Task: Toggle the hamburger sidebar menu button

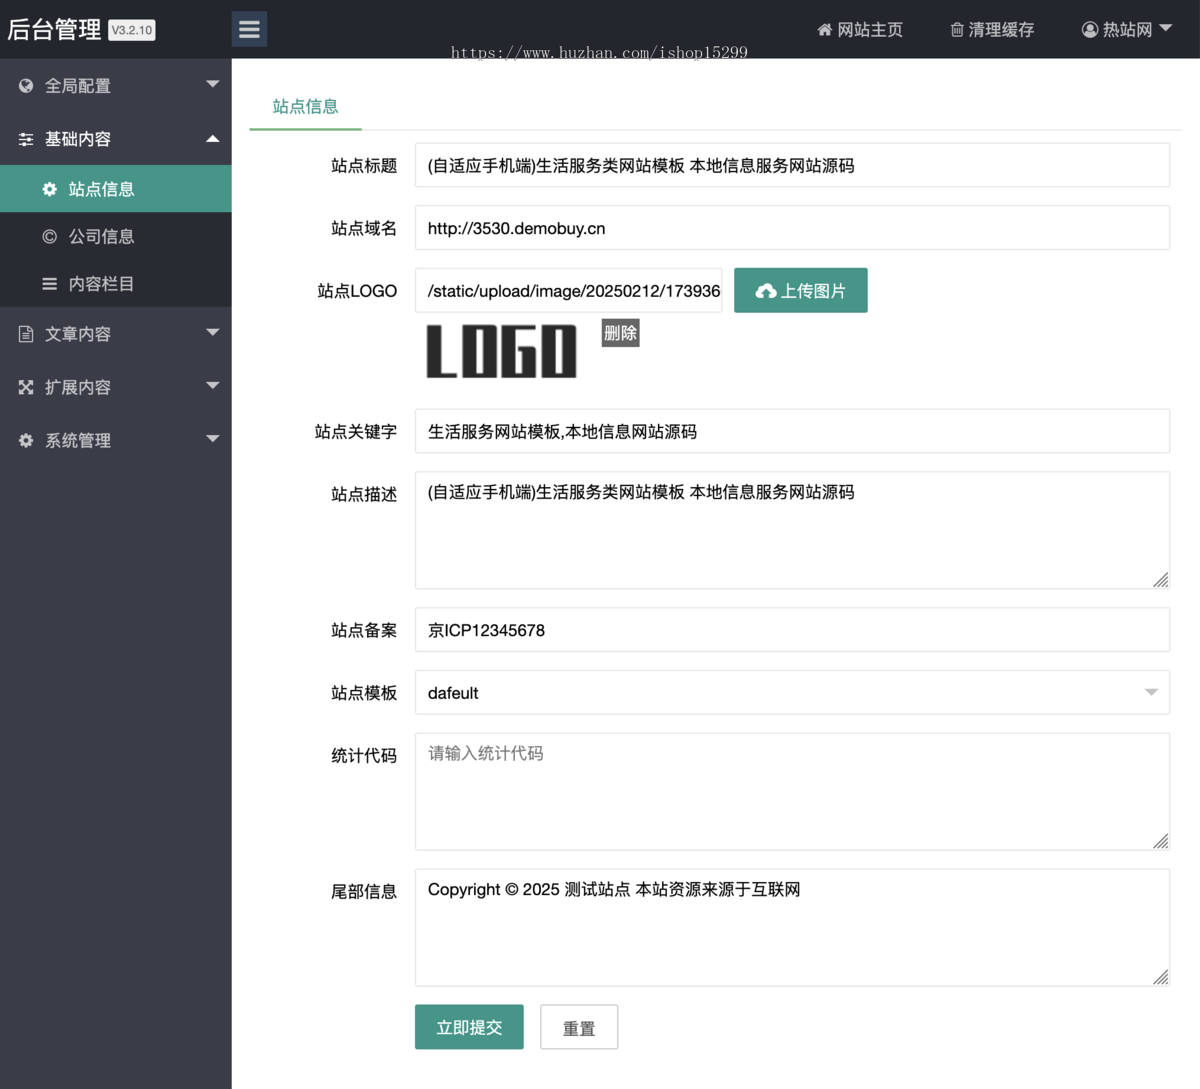Action: tap(249, 29)
